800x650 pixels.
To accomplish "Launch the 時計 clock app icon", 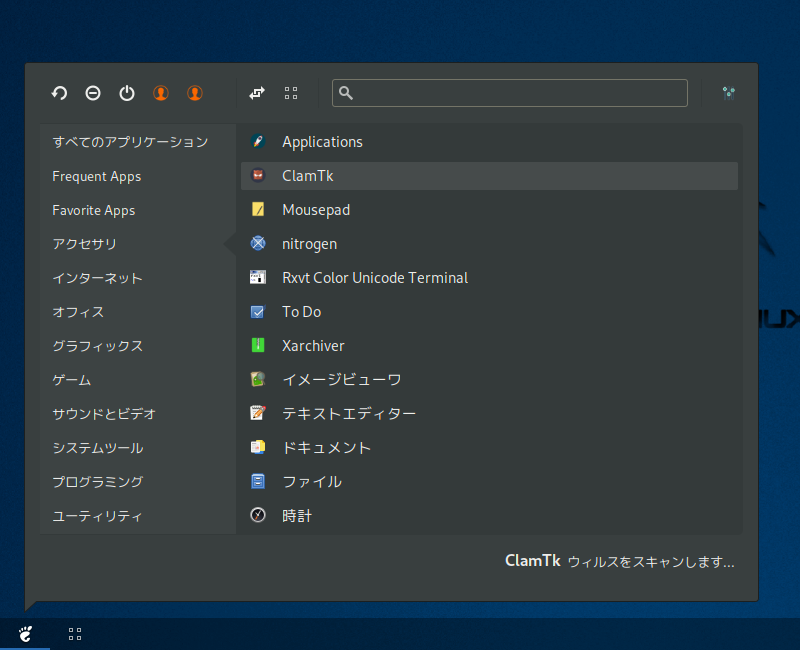I will (x=258, y=515).
